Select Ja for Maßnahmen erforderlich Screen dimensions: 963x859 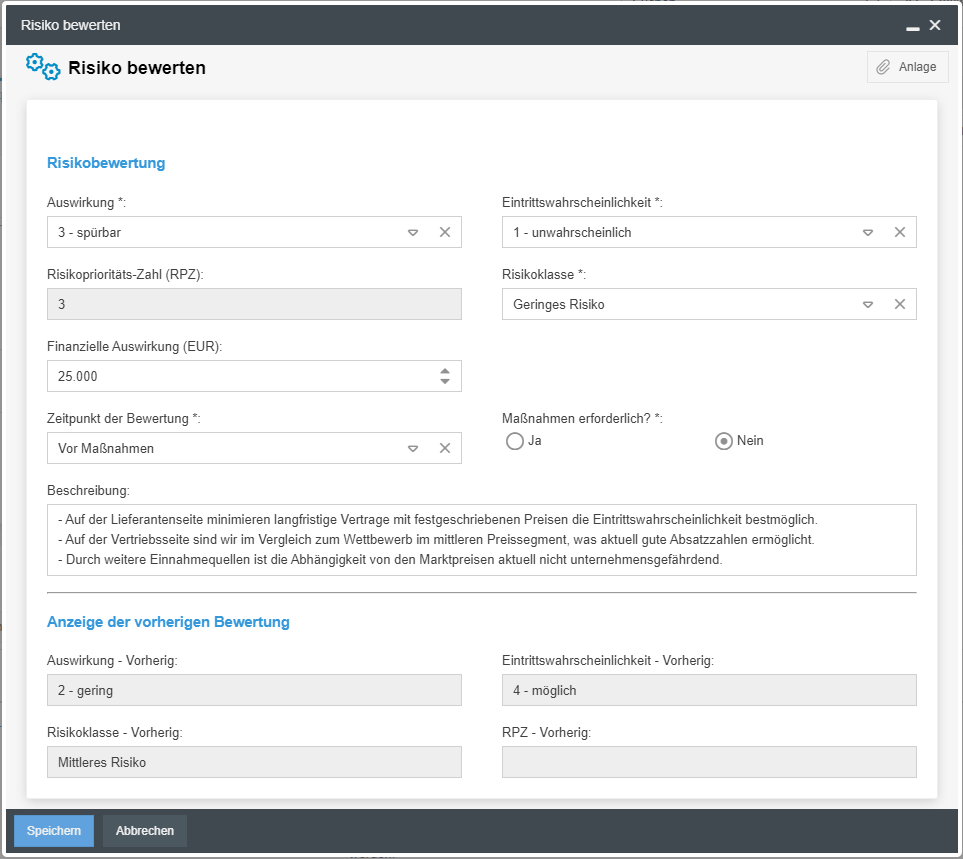[515, 441]
